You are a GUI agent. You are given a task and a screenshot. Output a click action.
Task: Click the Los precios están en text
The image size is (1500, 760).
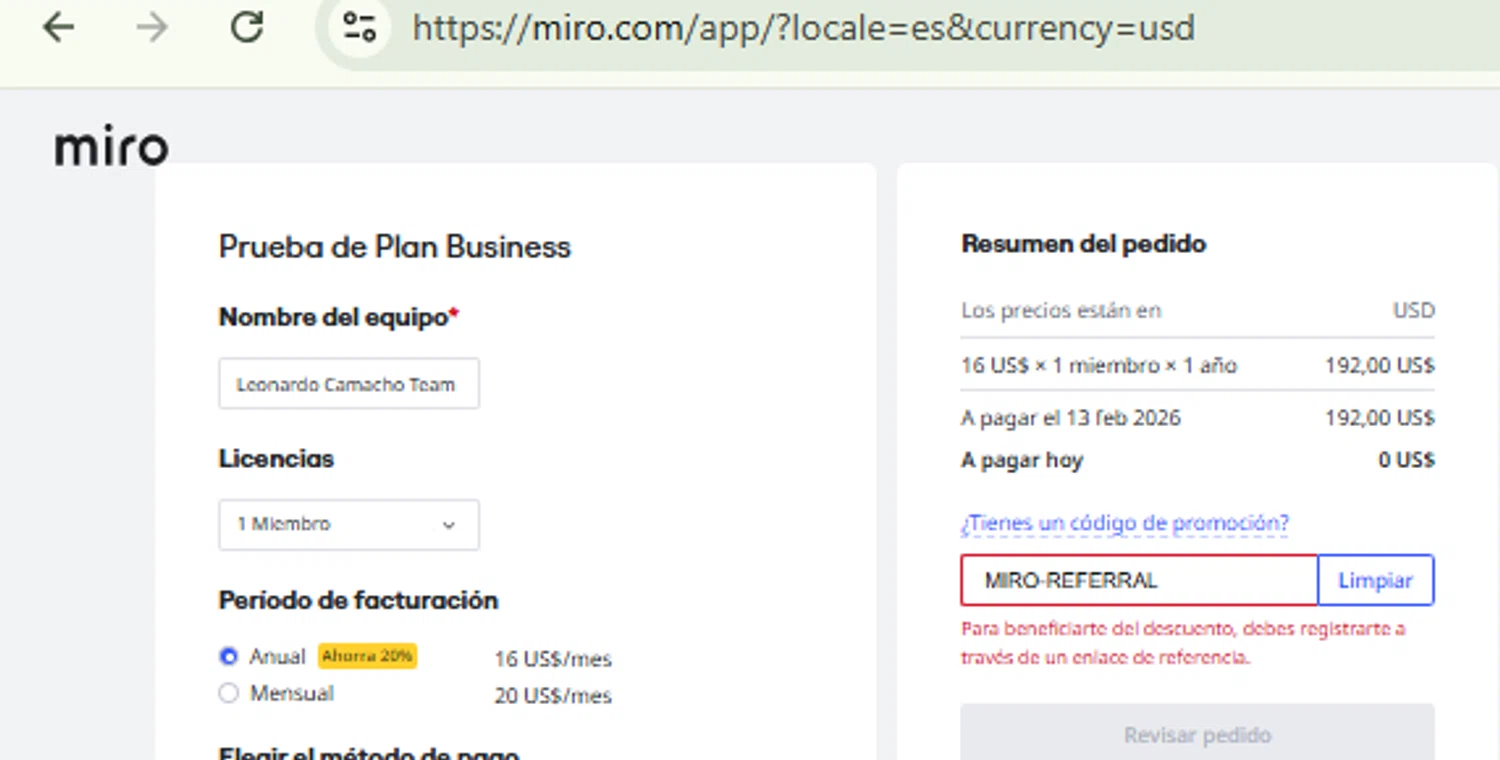click(x=1061, y=310)
